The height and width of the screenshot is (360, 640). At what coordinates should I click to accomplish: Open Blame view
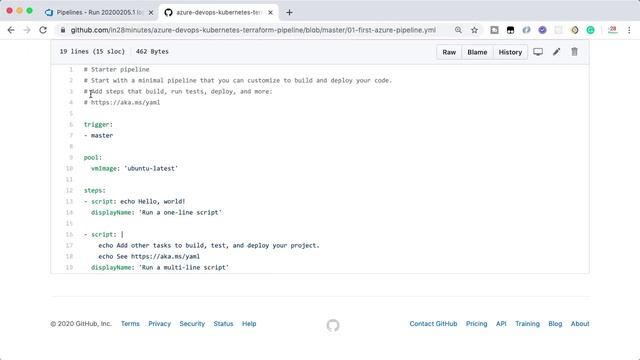click(x=477, y=52)
